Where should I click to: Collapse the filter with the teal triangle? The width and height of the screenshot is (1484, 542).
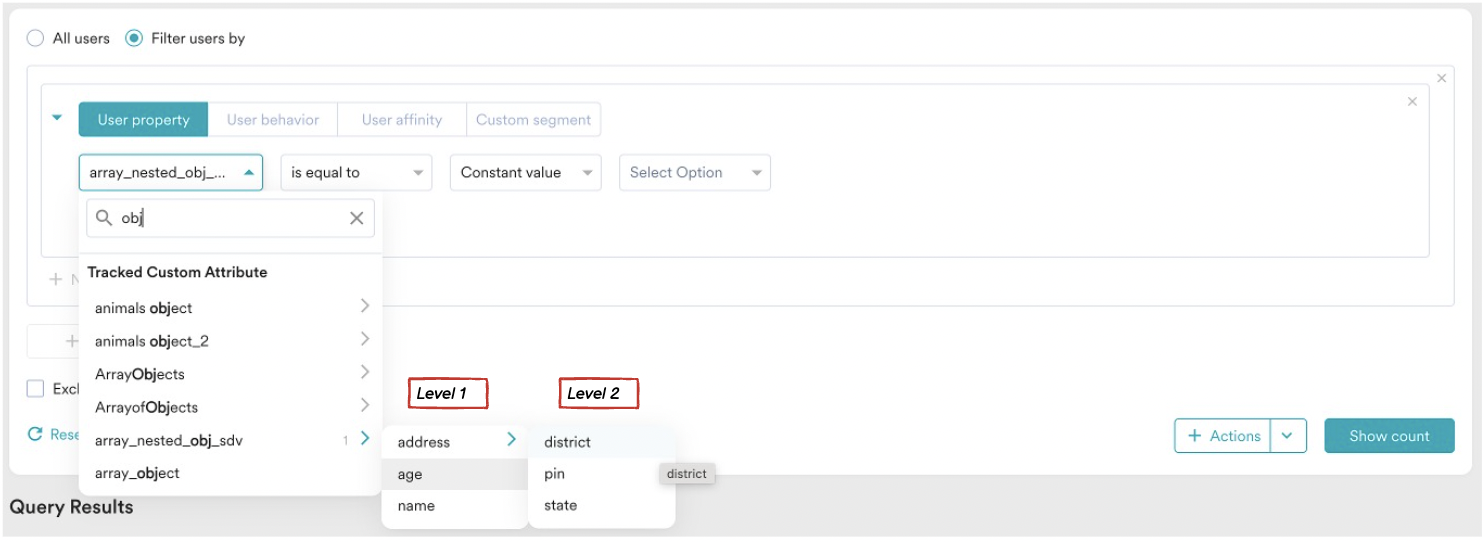click(58, 118)
